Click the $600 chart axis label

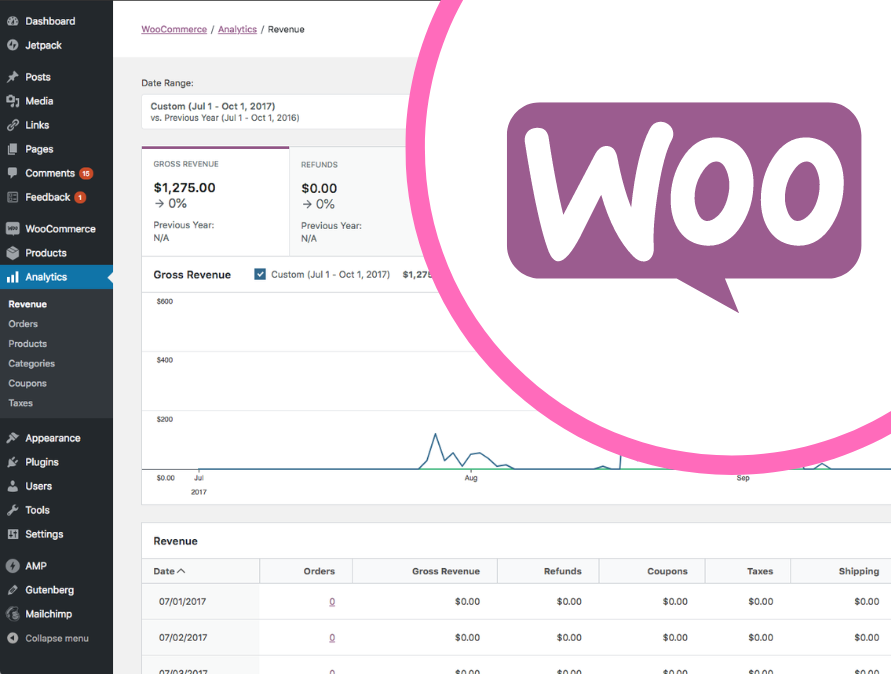[x=165, y=301]
